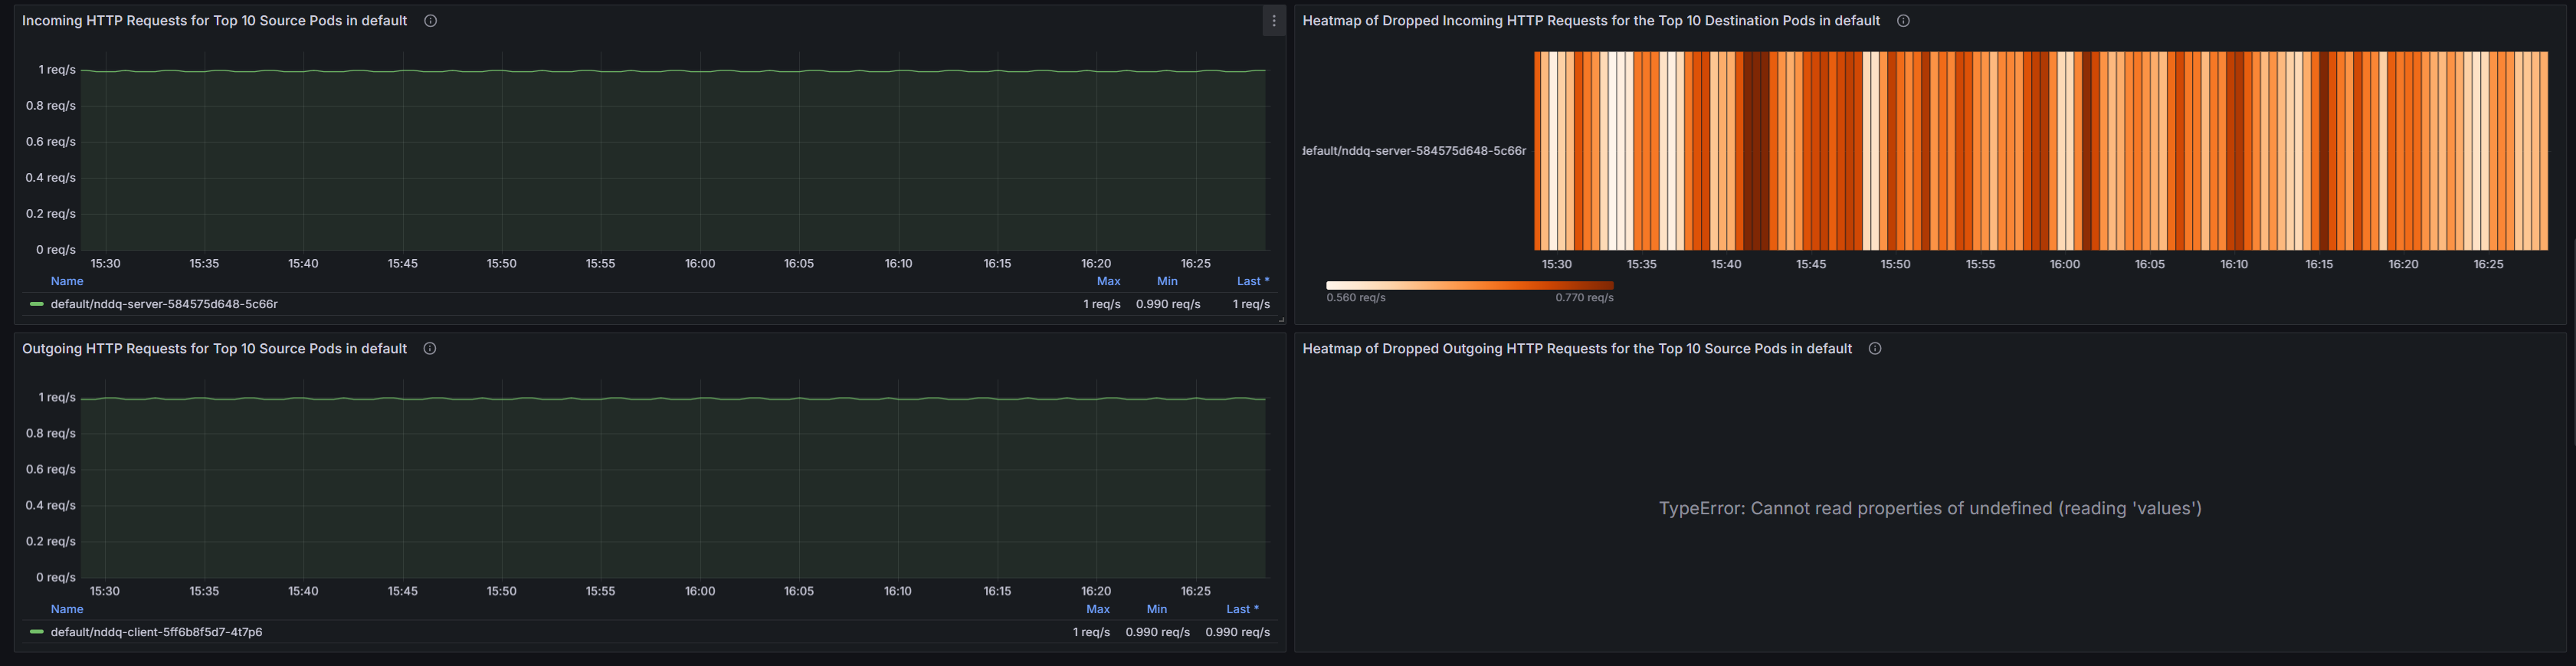Click the Heatmap of Dropped Incoming panel title
Image resolution: width=2576 pixels, height=666 pixels.
pos(1590,21)
